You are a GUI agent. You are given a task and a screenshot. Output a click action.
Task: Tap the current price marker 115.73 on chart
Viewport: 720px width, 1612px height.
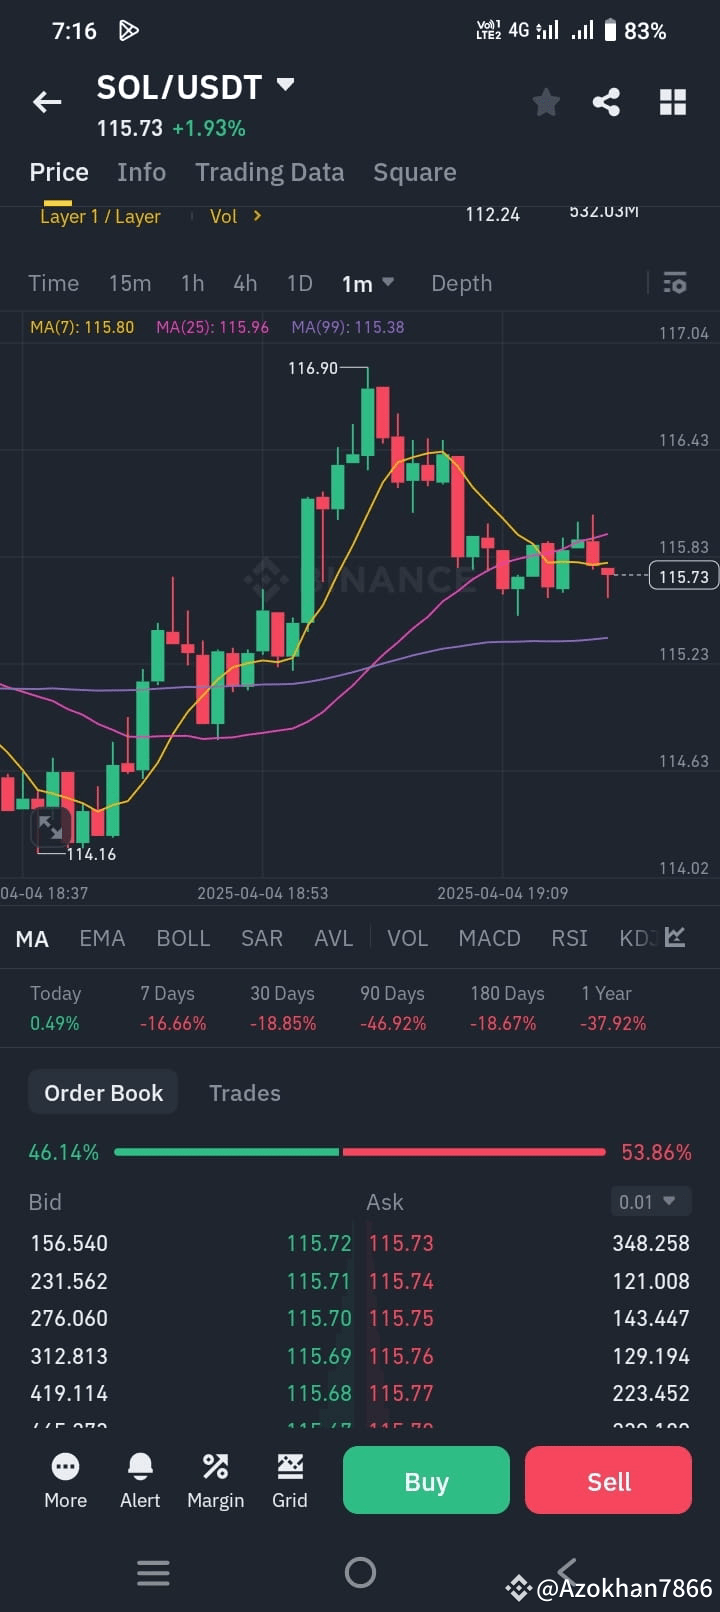pos(684,576)
